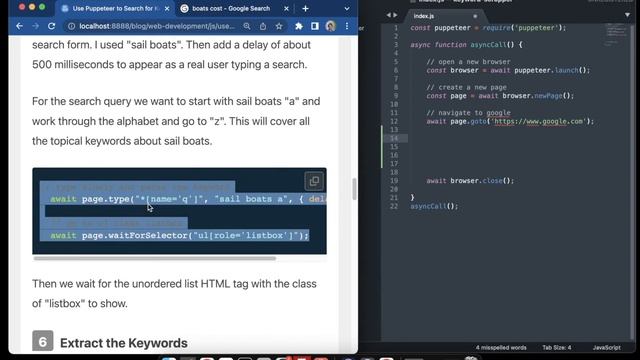Image resolution: width=640 pixels, height=360 pixels.
Task: Open new Chrome tab
Action: point(305,9)
